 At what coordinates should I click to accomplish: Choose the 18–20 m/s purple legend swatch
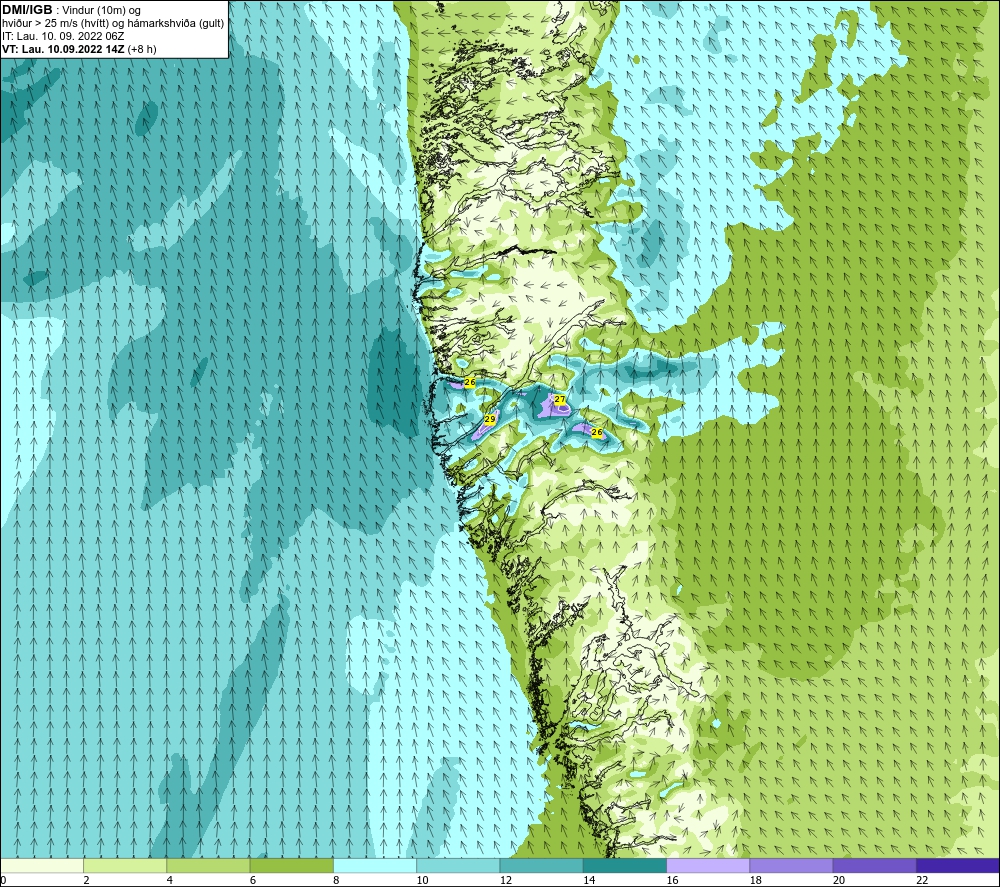(791, 865)
